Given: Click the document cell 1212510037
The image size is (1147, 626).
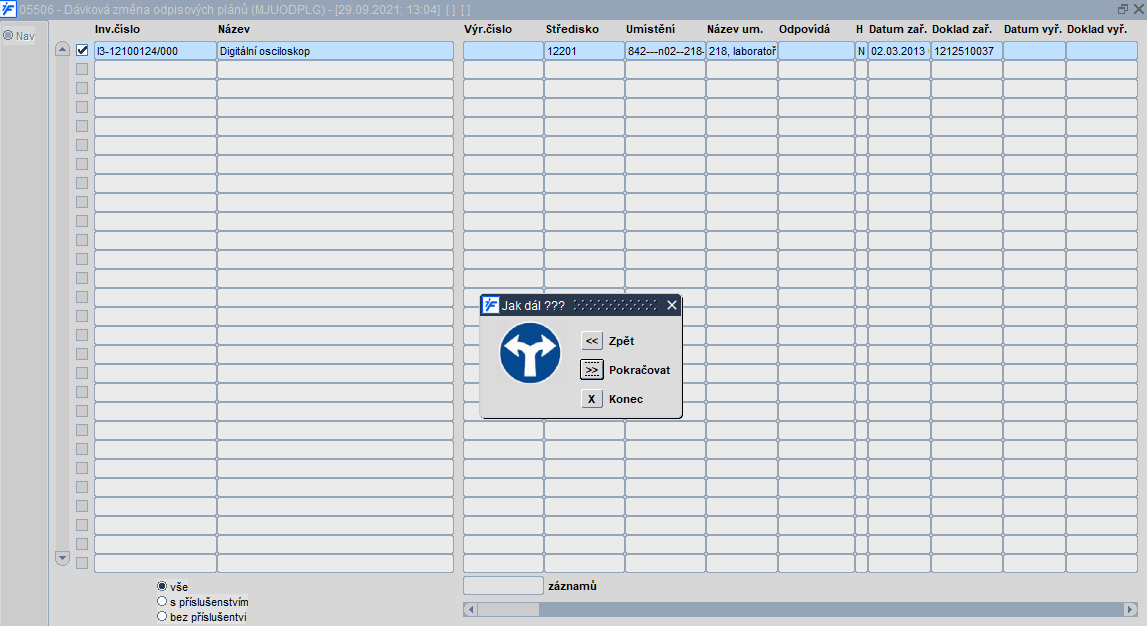Looking at the screenshot, I should (x=966, y=50).
